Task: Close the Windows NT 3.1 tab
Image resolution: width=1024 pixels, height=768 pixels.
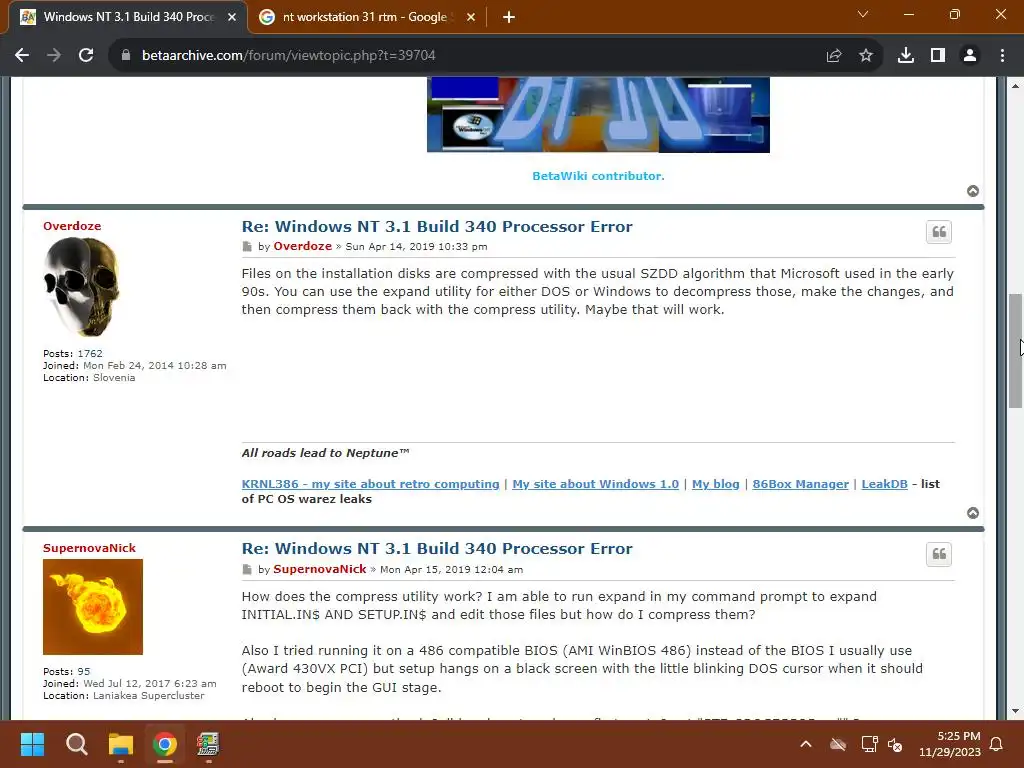Action: 232,17
